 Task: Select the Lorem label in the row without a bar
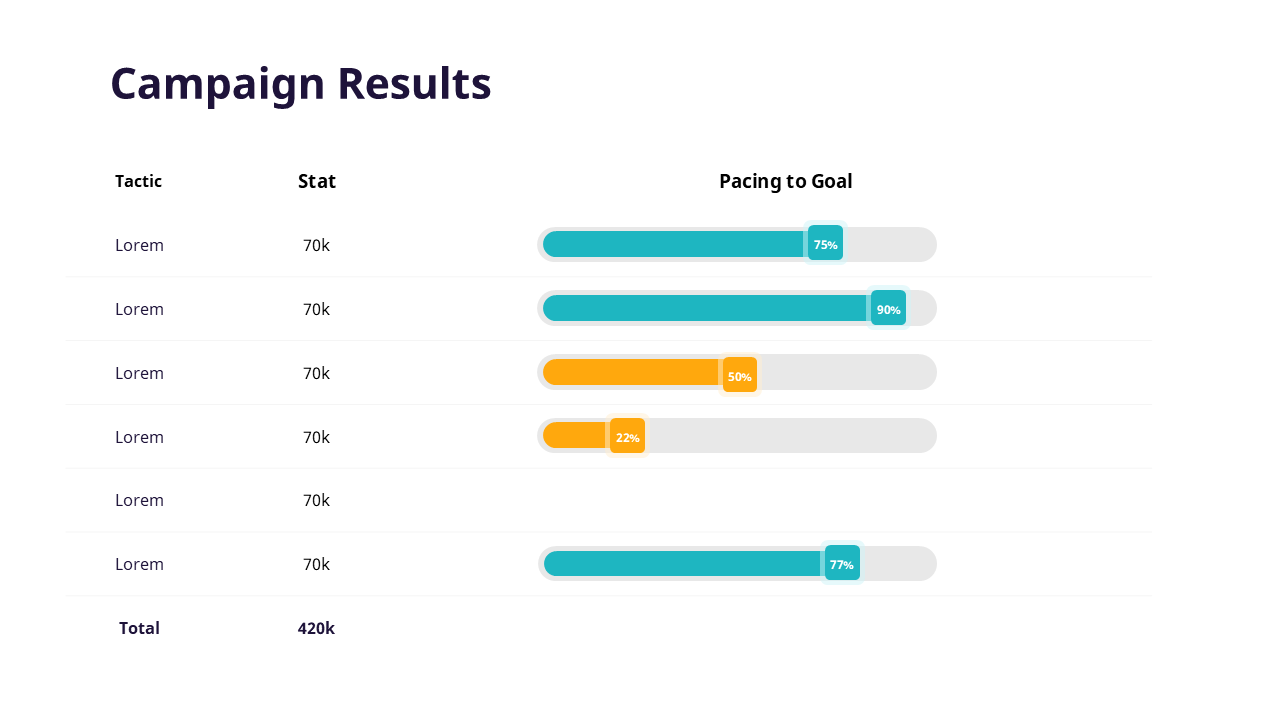pos(139,500)
